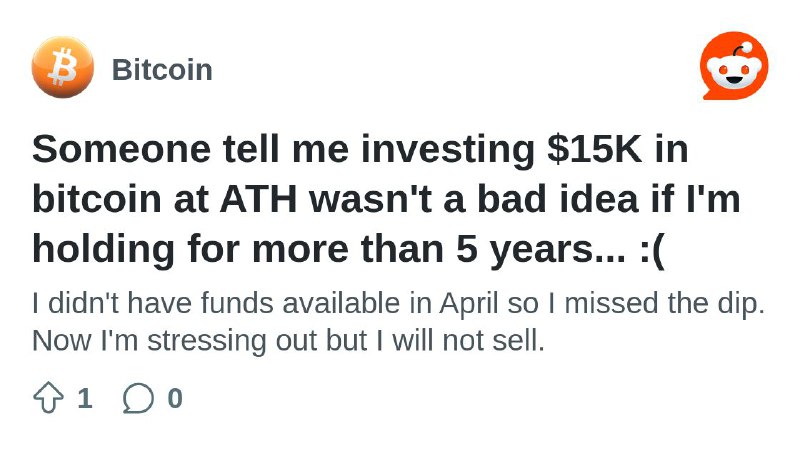
Task: Open the orange Bitcoin subreddit avatar
Action: pyautogui.click(x=63, y=67)
